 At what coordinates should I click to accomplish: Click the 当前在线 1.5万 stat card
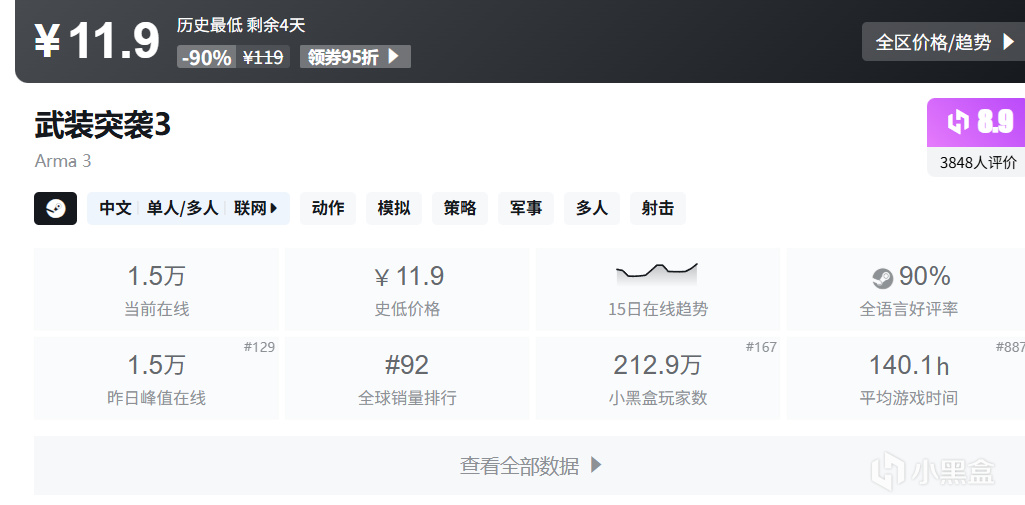click(156, 289)
